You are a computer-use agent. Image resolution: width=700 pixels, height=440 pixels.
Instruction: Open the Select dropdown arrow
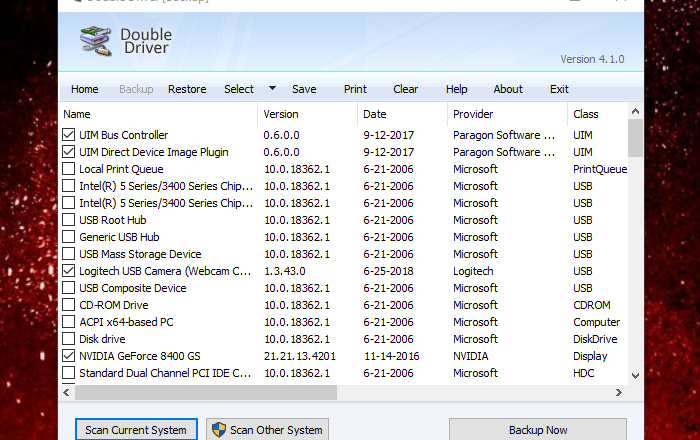click(x=272, y=88)
